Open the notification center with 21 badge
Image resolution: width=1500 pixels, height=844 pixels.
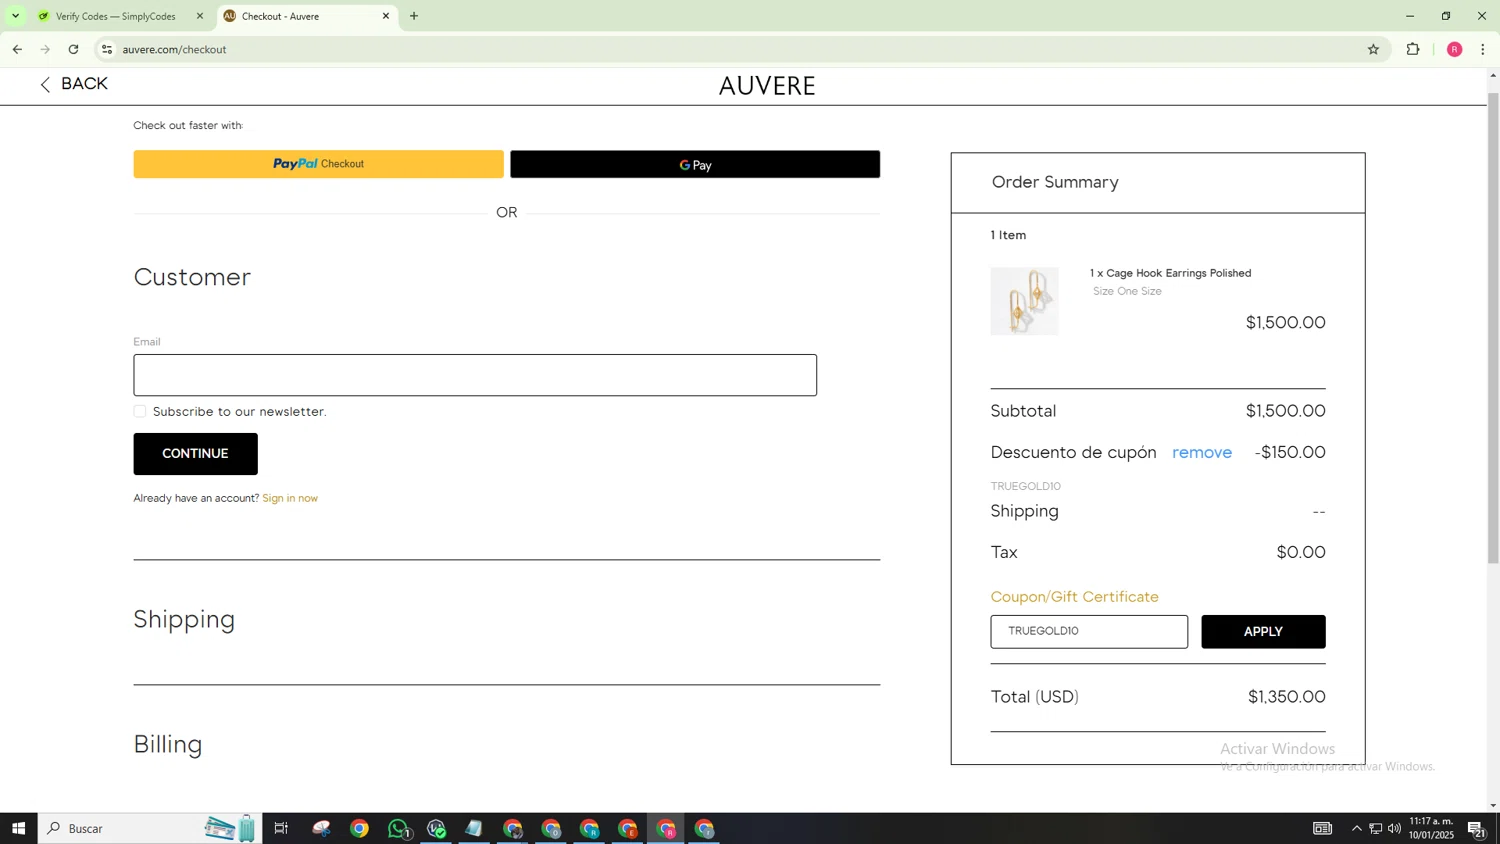(1476, 828)
